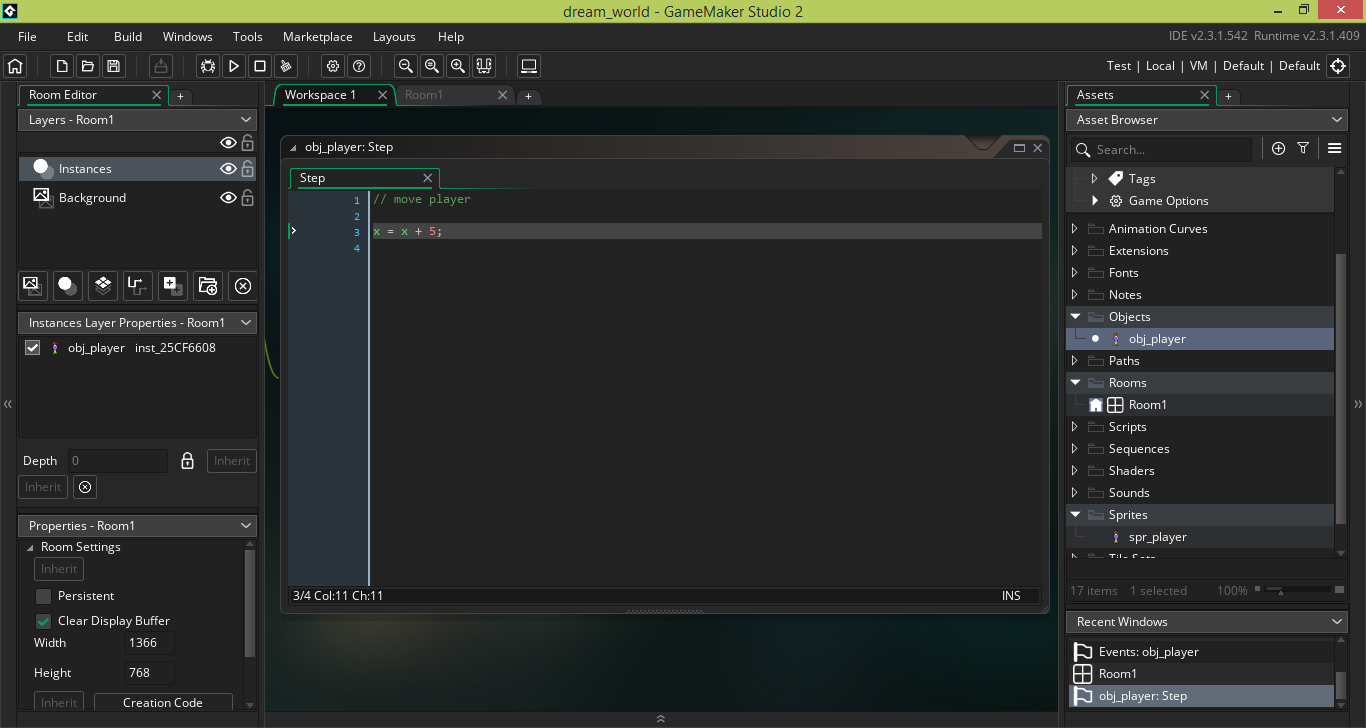
Task: Click the Zoom In magnifier icon
Action: tap(458, 66)
